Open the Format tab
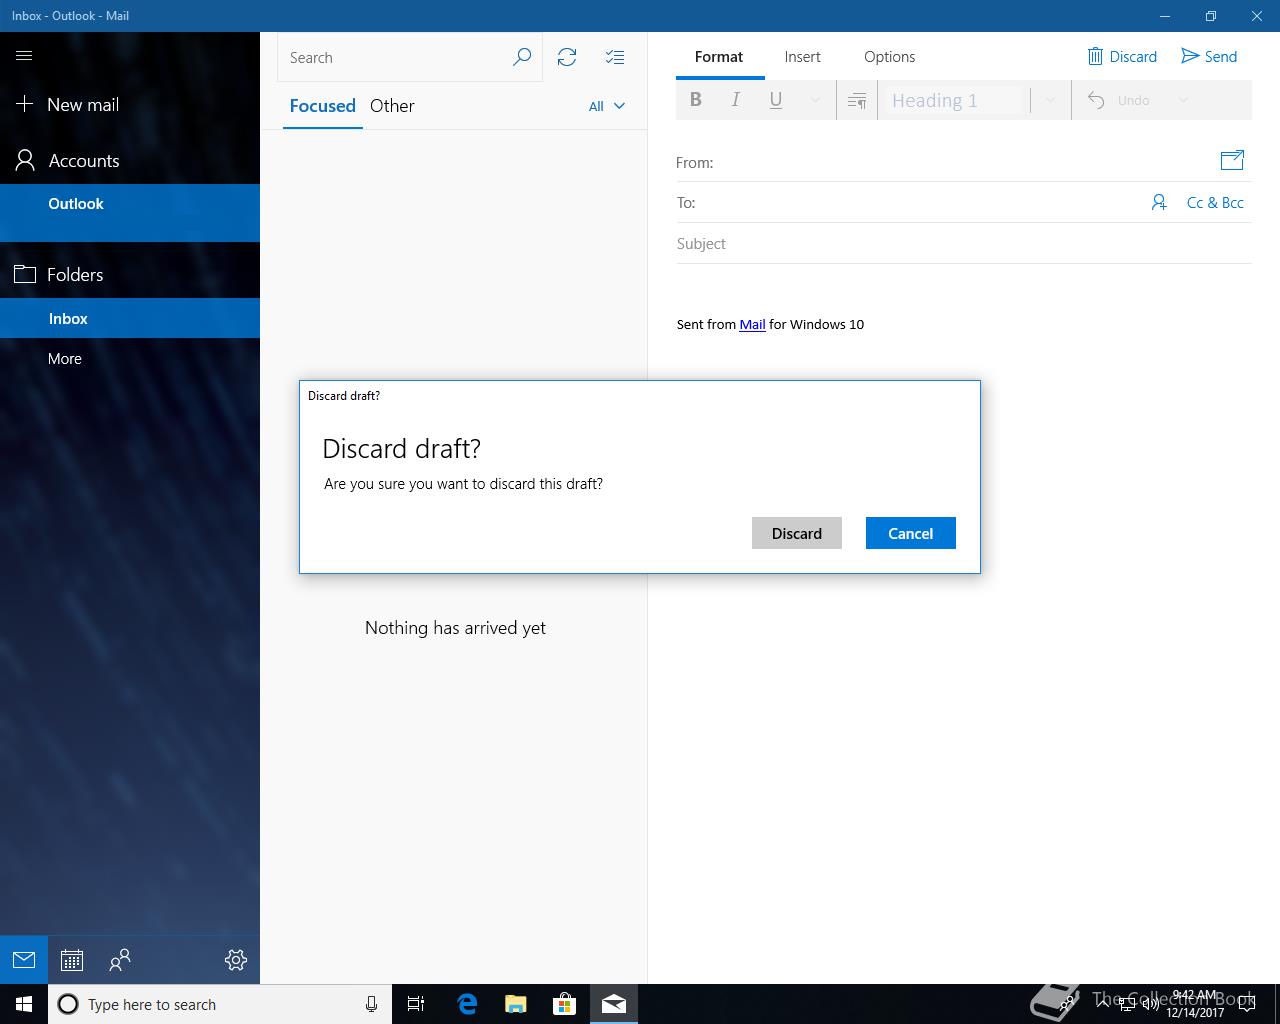Image resolution: width=1280 pixels, height=1024 pixels. pyautogui.click(x=719, y=57)
